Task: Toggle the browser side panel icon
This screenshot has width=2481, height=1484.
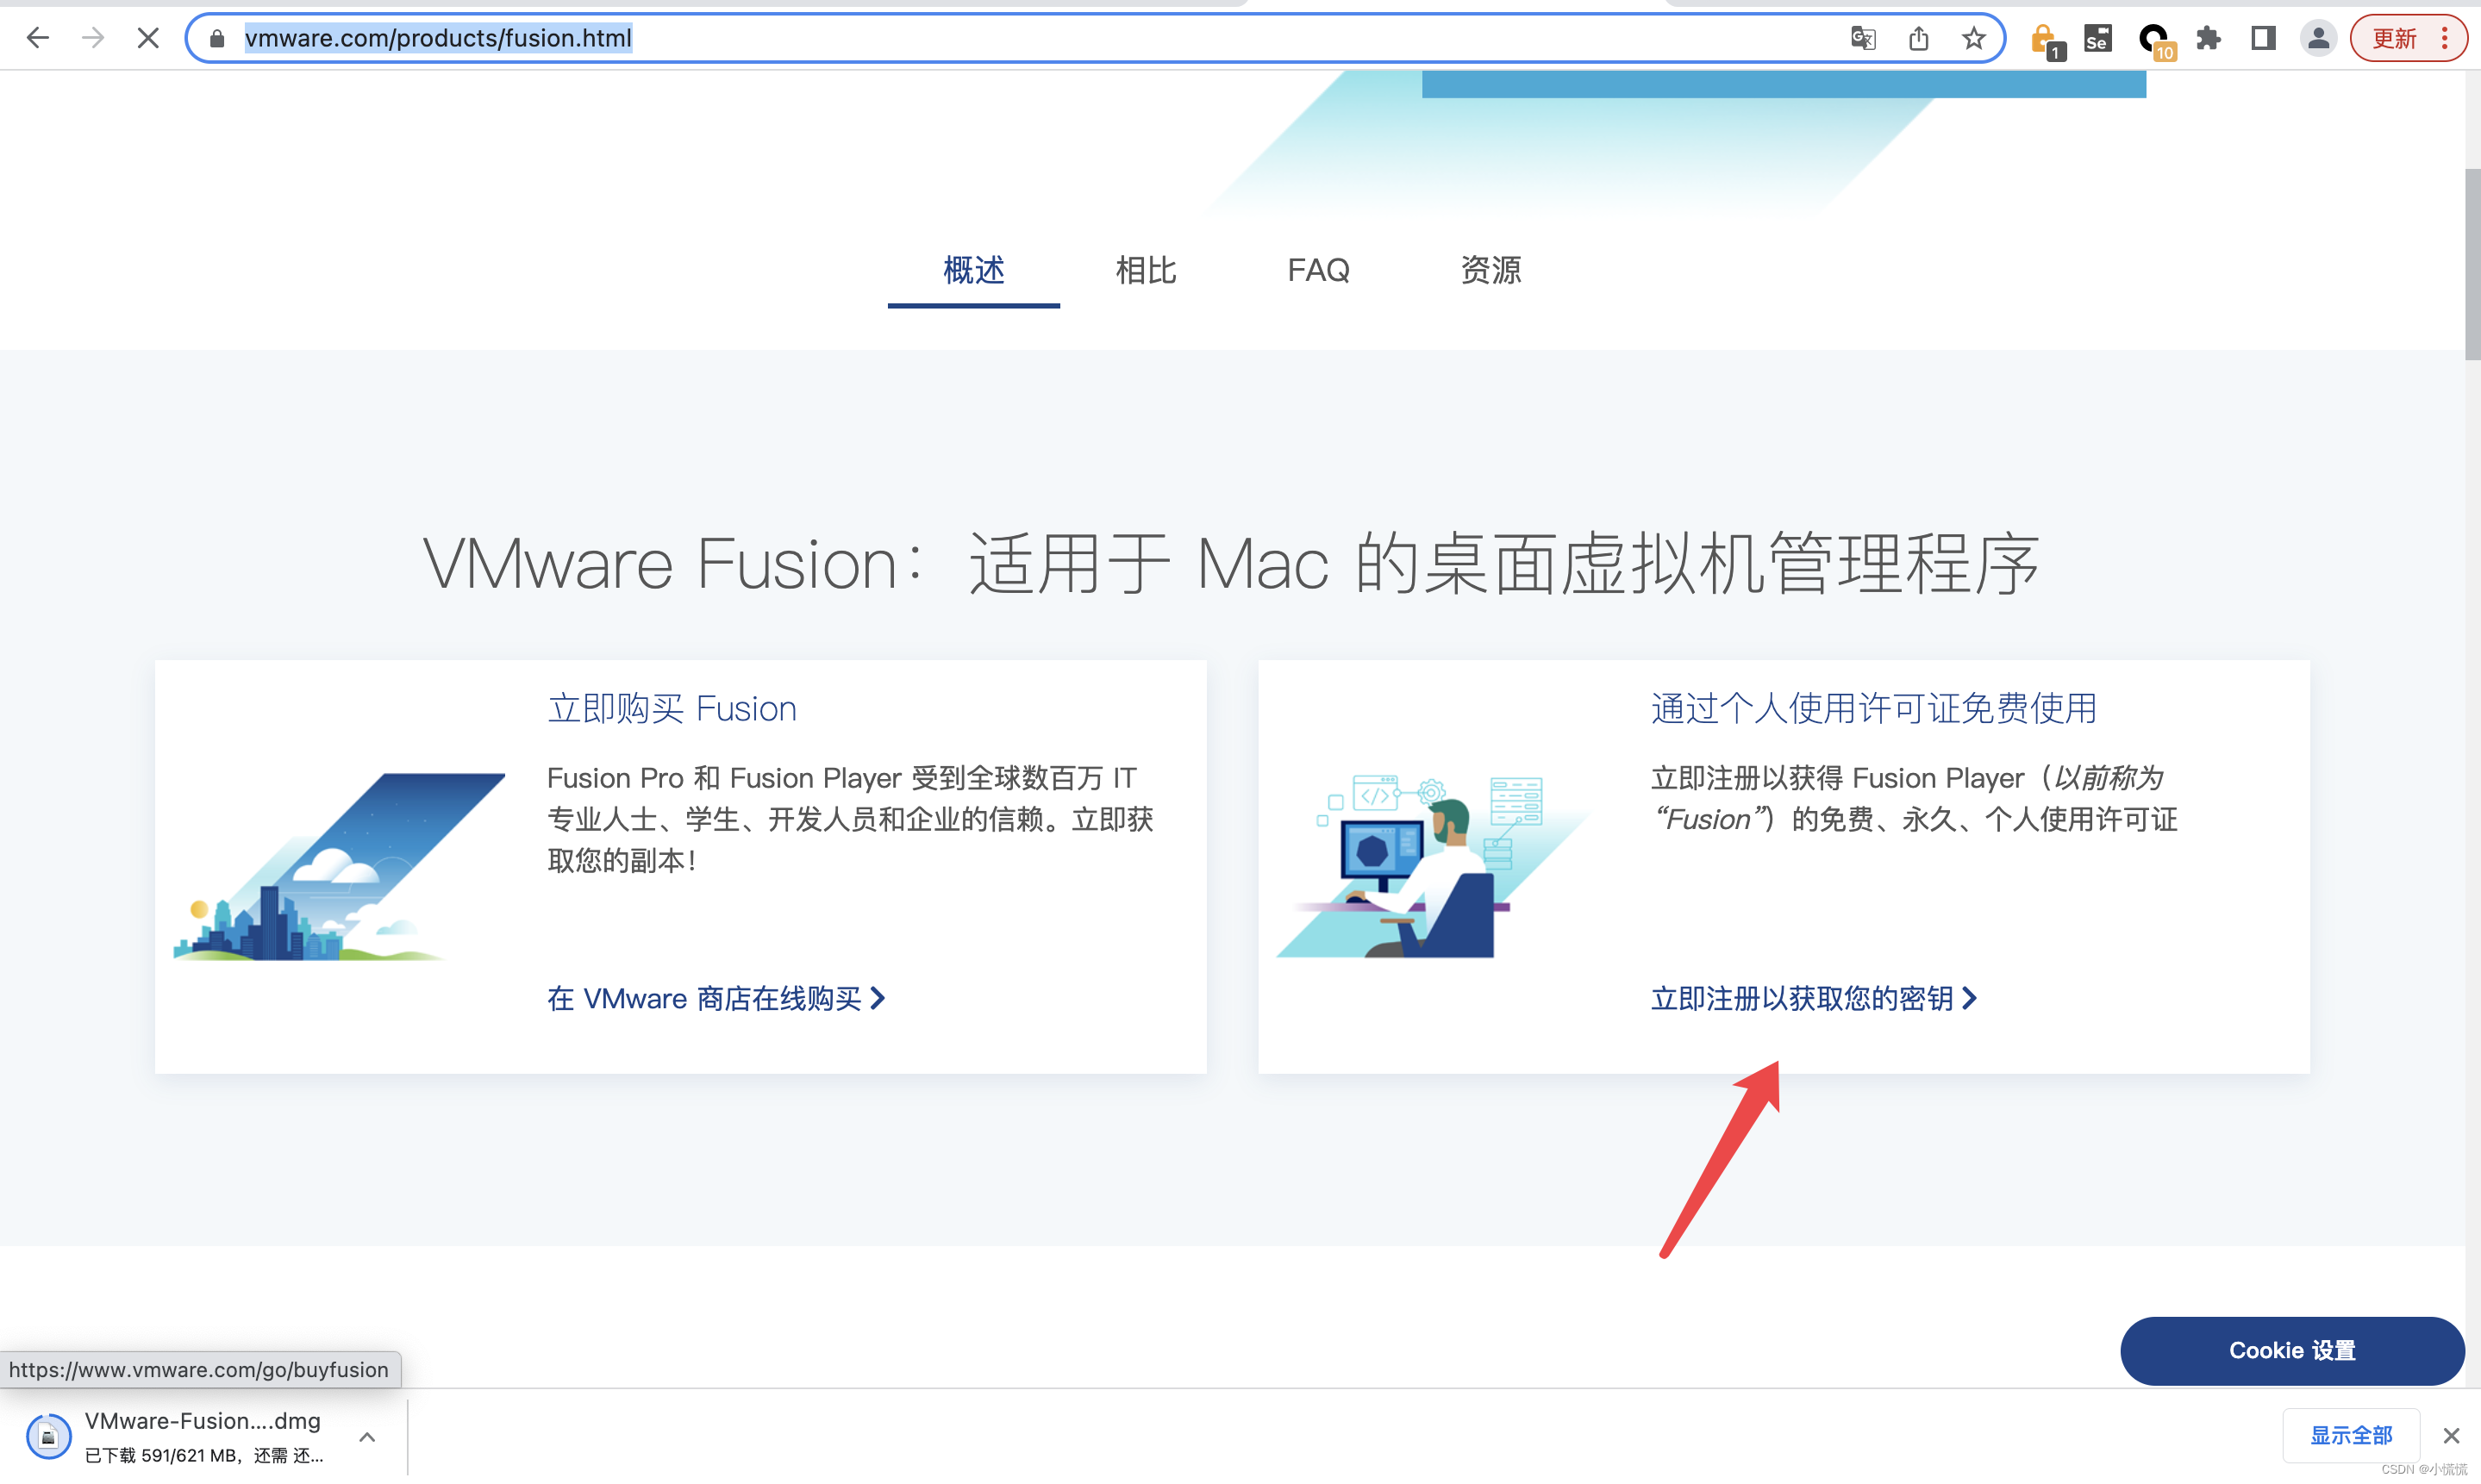Action: [2263, 38]
